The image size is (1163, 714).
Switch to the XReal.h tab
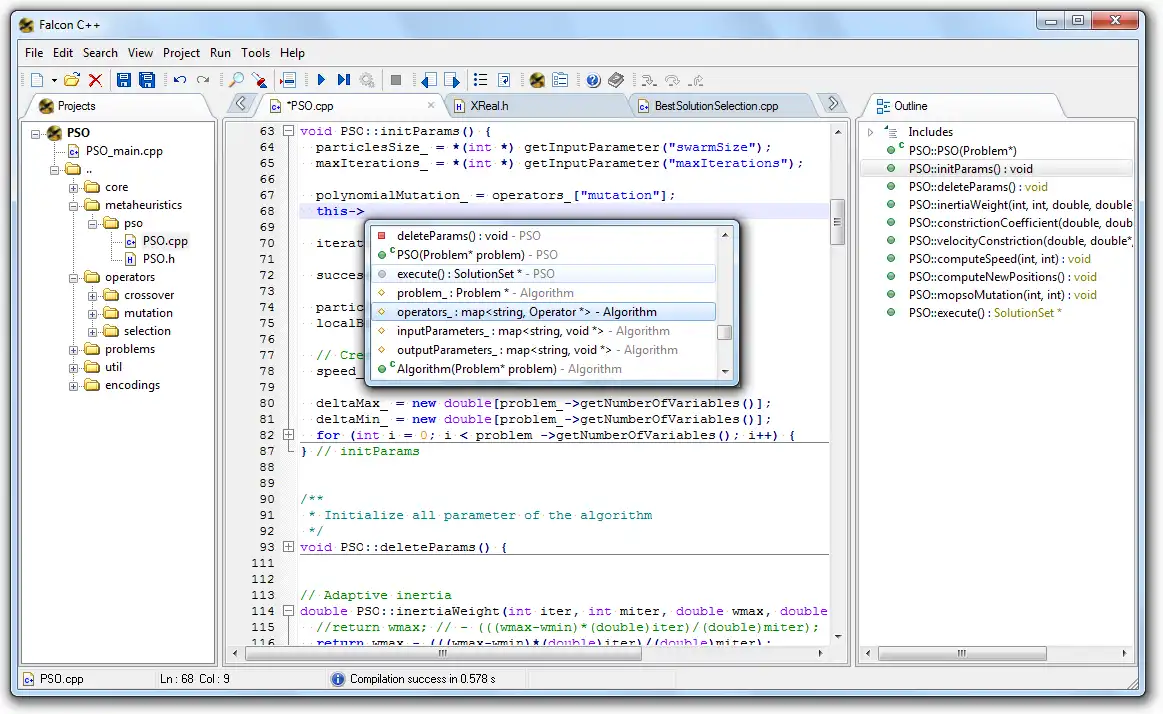tap(490, 105)
